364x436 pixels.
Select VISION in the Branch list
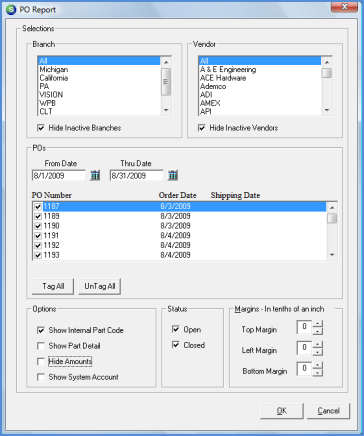99,95
